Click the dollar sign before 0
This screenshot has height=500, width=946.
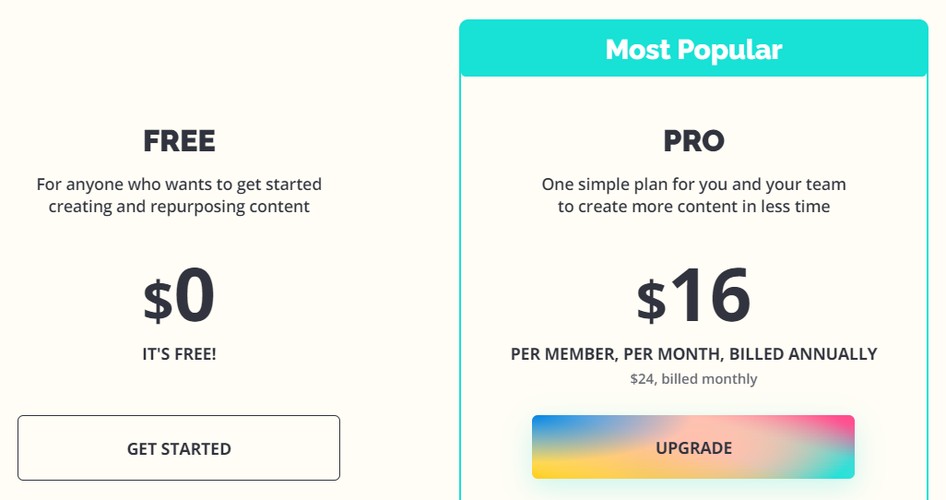pos(157,300)
